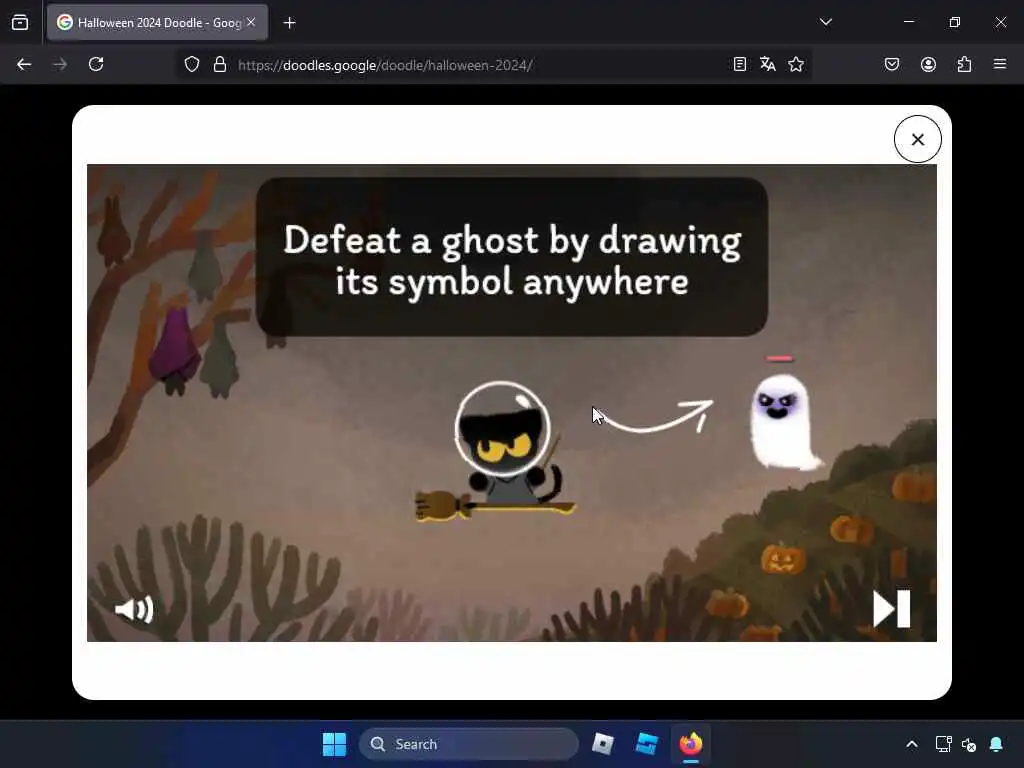The width and height of the screenshot is (1024, 768).
Task: Click the ghost's red symbol indicator
Action: click(x=780, y=358)
